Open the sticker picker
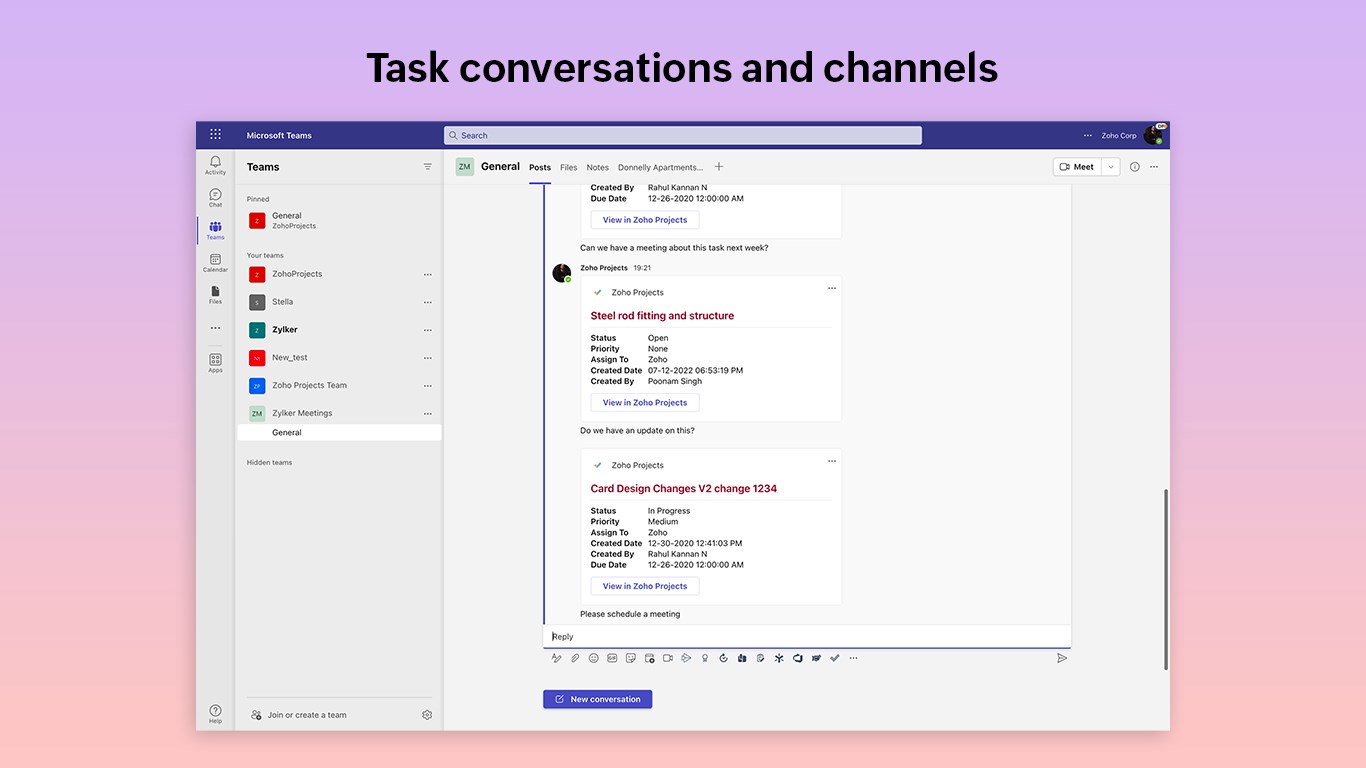This screenshot has height=768, width=1366. pos(631,658)
